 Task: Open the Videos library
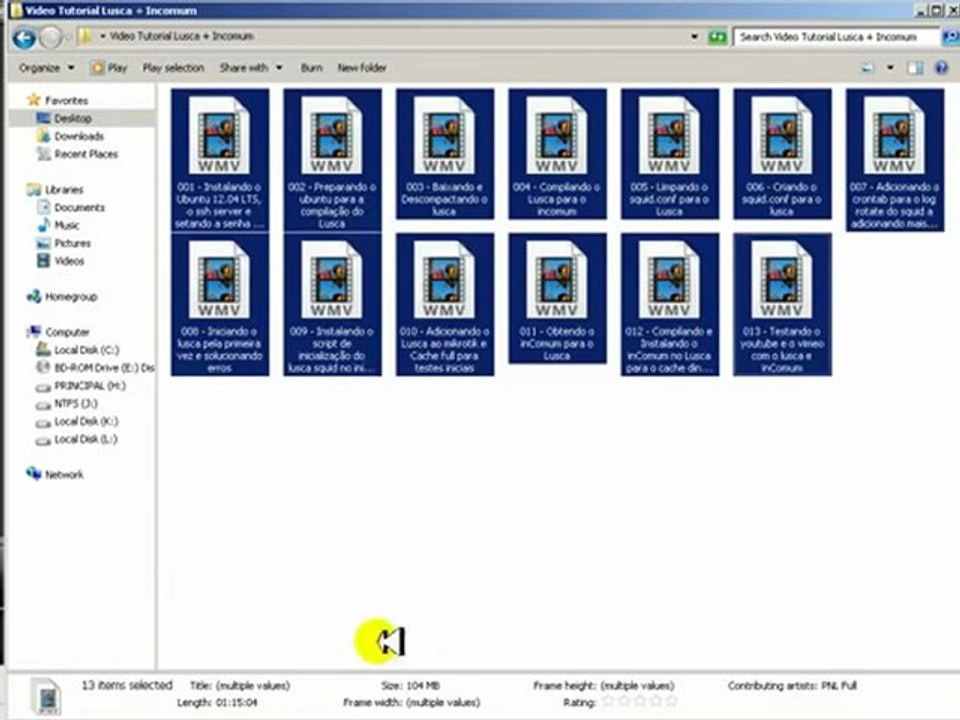pyautogui.click(x=61, y=261)
